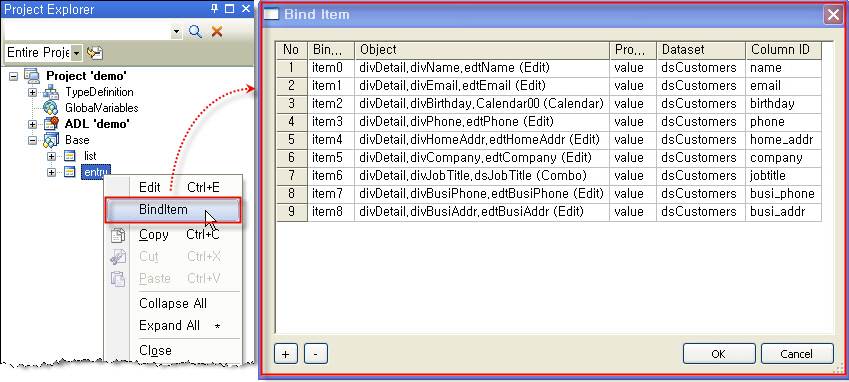Screen dimensions: 849x382
Task: Click the Project Explorer search input field
Action: pyautogui.click(x=87, y=32)
